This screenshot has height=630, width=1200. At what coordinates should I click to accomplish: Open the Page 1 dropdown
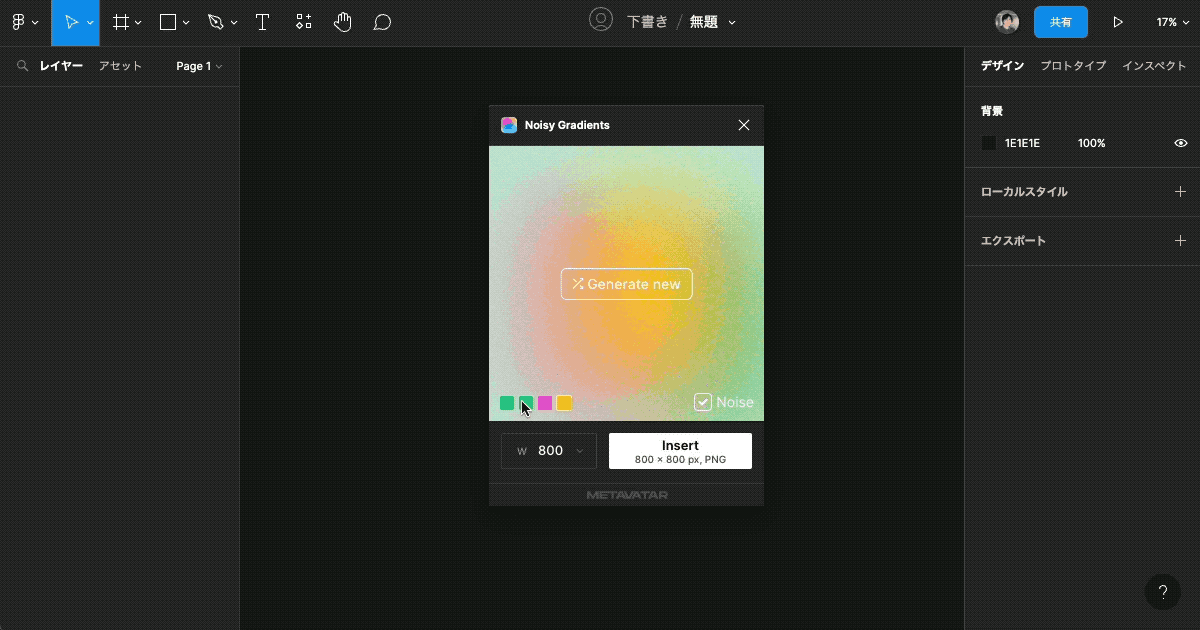(196, 66)
